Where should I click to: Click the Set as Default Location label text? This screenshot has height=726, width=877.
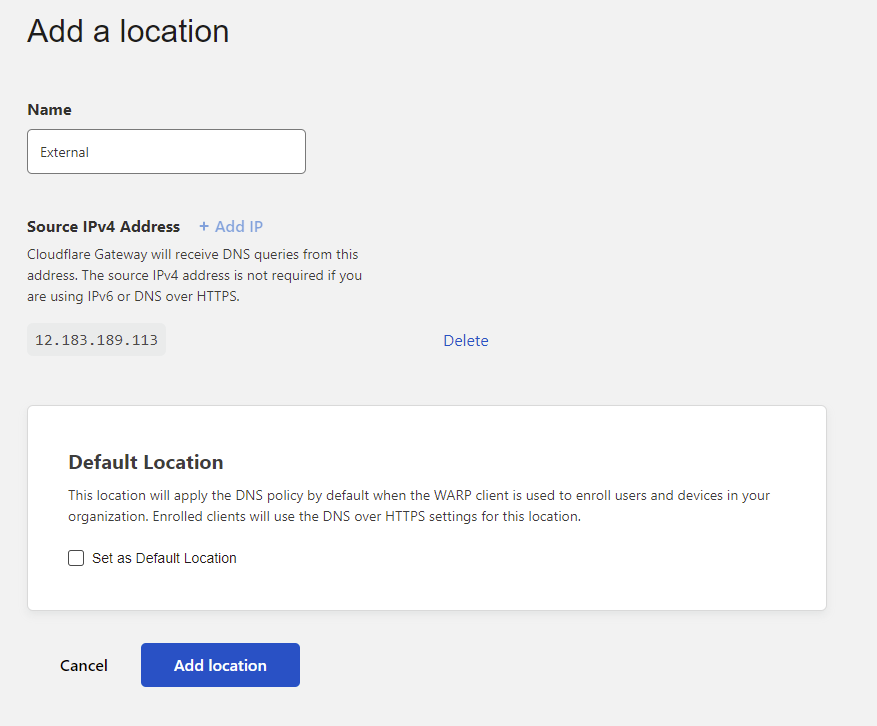point(164,558)
